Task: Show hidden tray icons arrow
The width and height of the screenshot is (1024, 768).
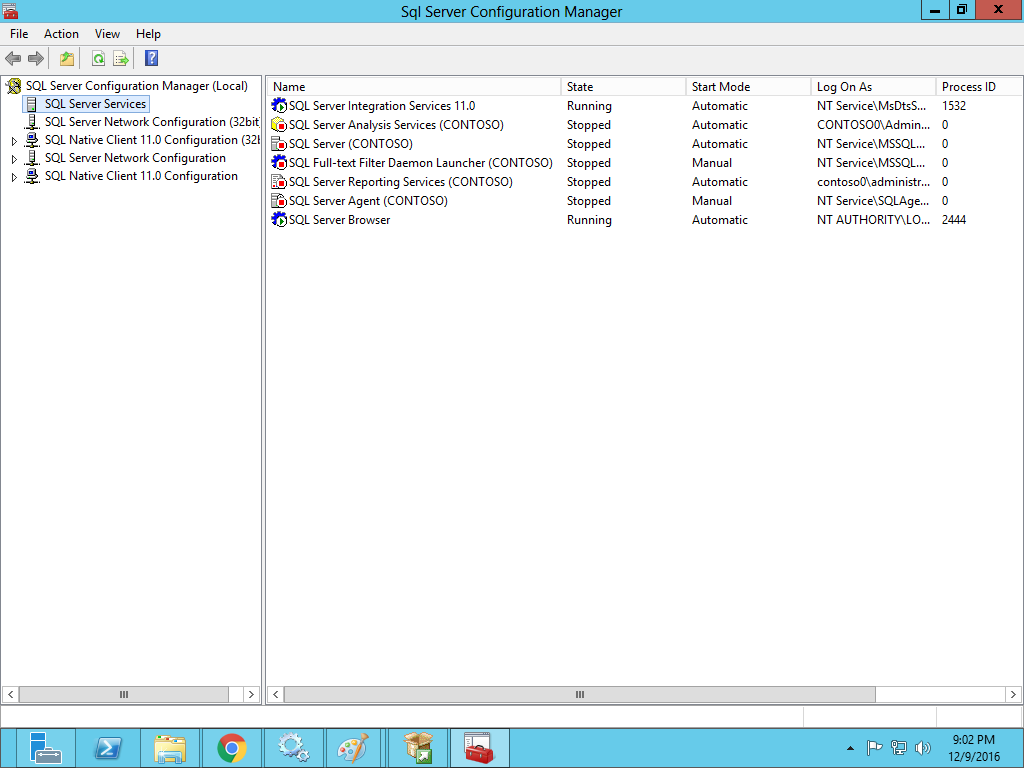Action: (850, 748)
